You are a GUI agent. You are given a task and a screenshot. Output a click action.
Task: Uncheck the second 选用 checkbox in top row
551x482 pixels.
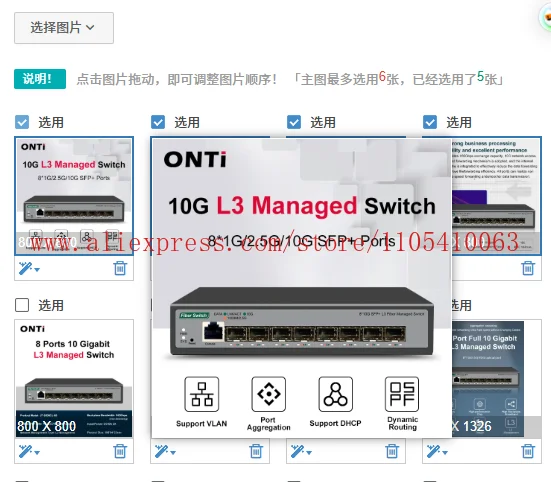point(158,122)
